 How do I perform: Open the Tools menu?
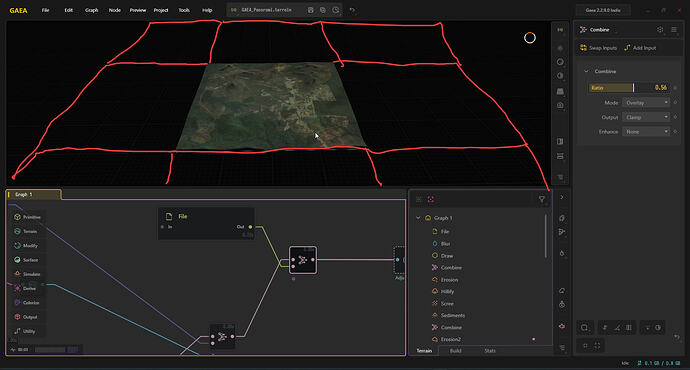[184, 10]
